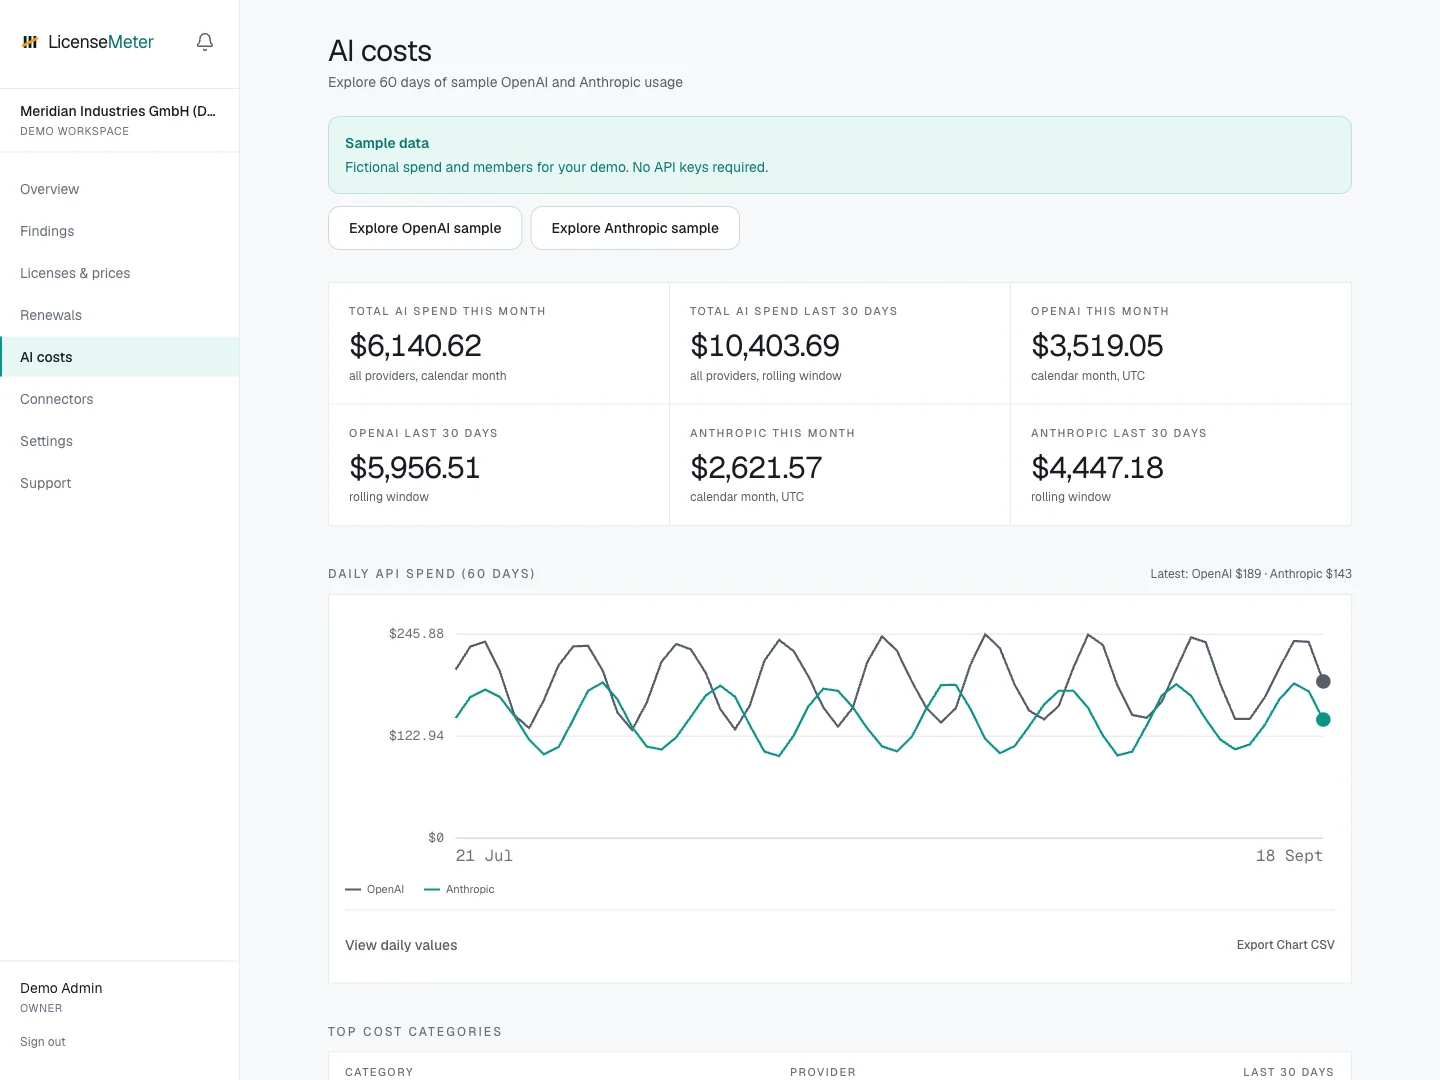Open Licenses & prices section
1440x1080 pixels.
[75, 273]
